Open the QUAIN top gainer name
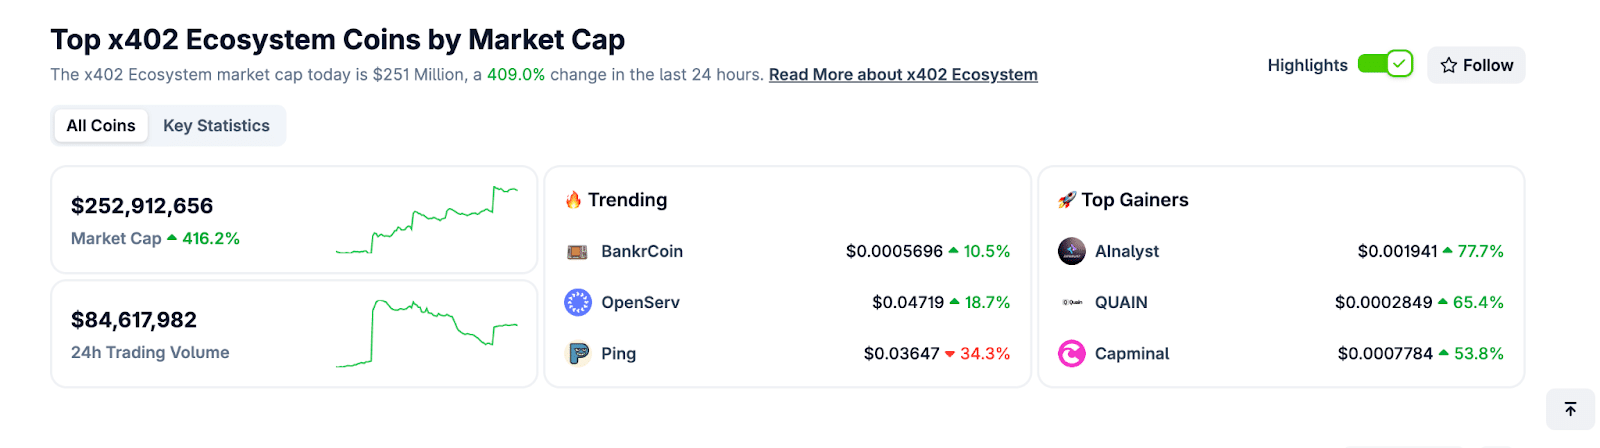 tap(1121, 302)
